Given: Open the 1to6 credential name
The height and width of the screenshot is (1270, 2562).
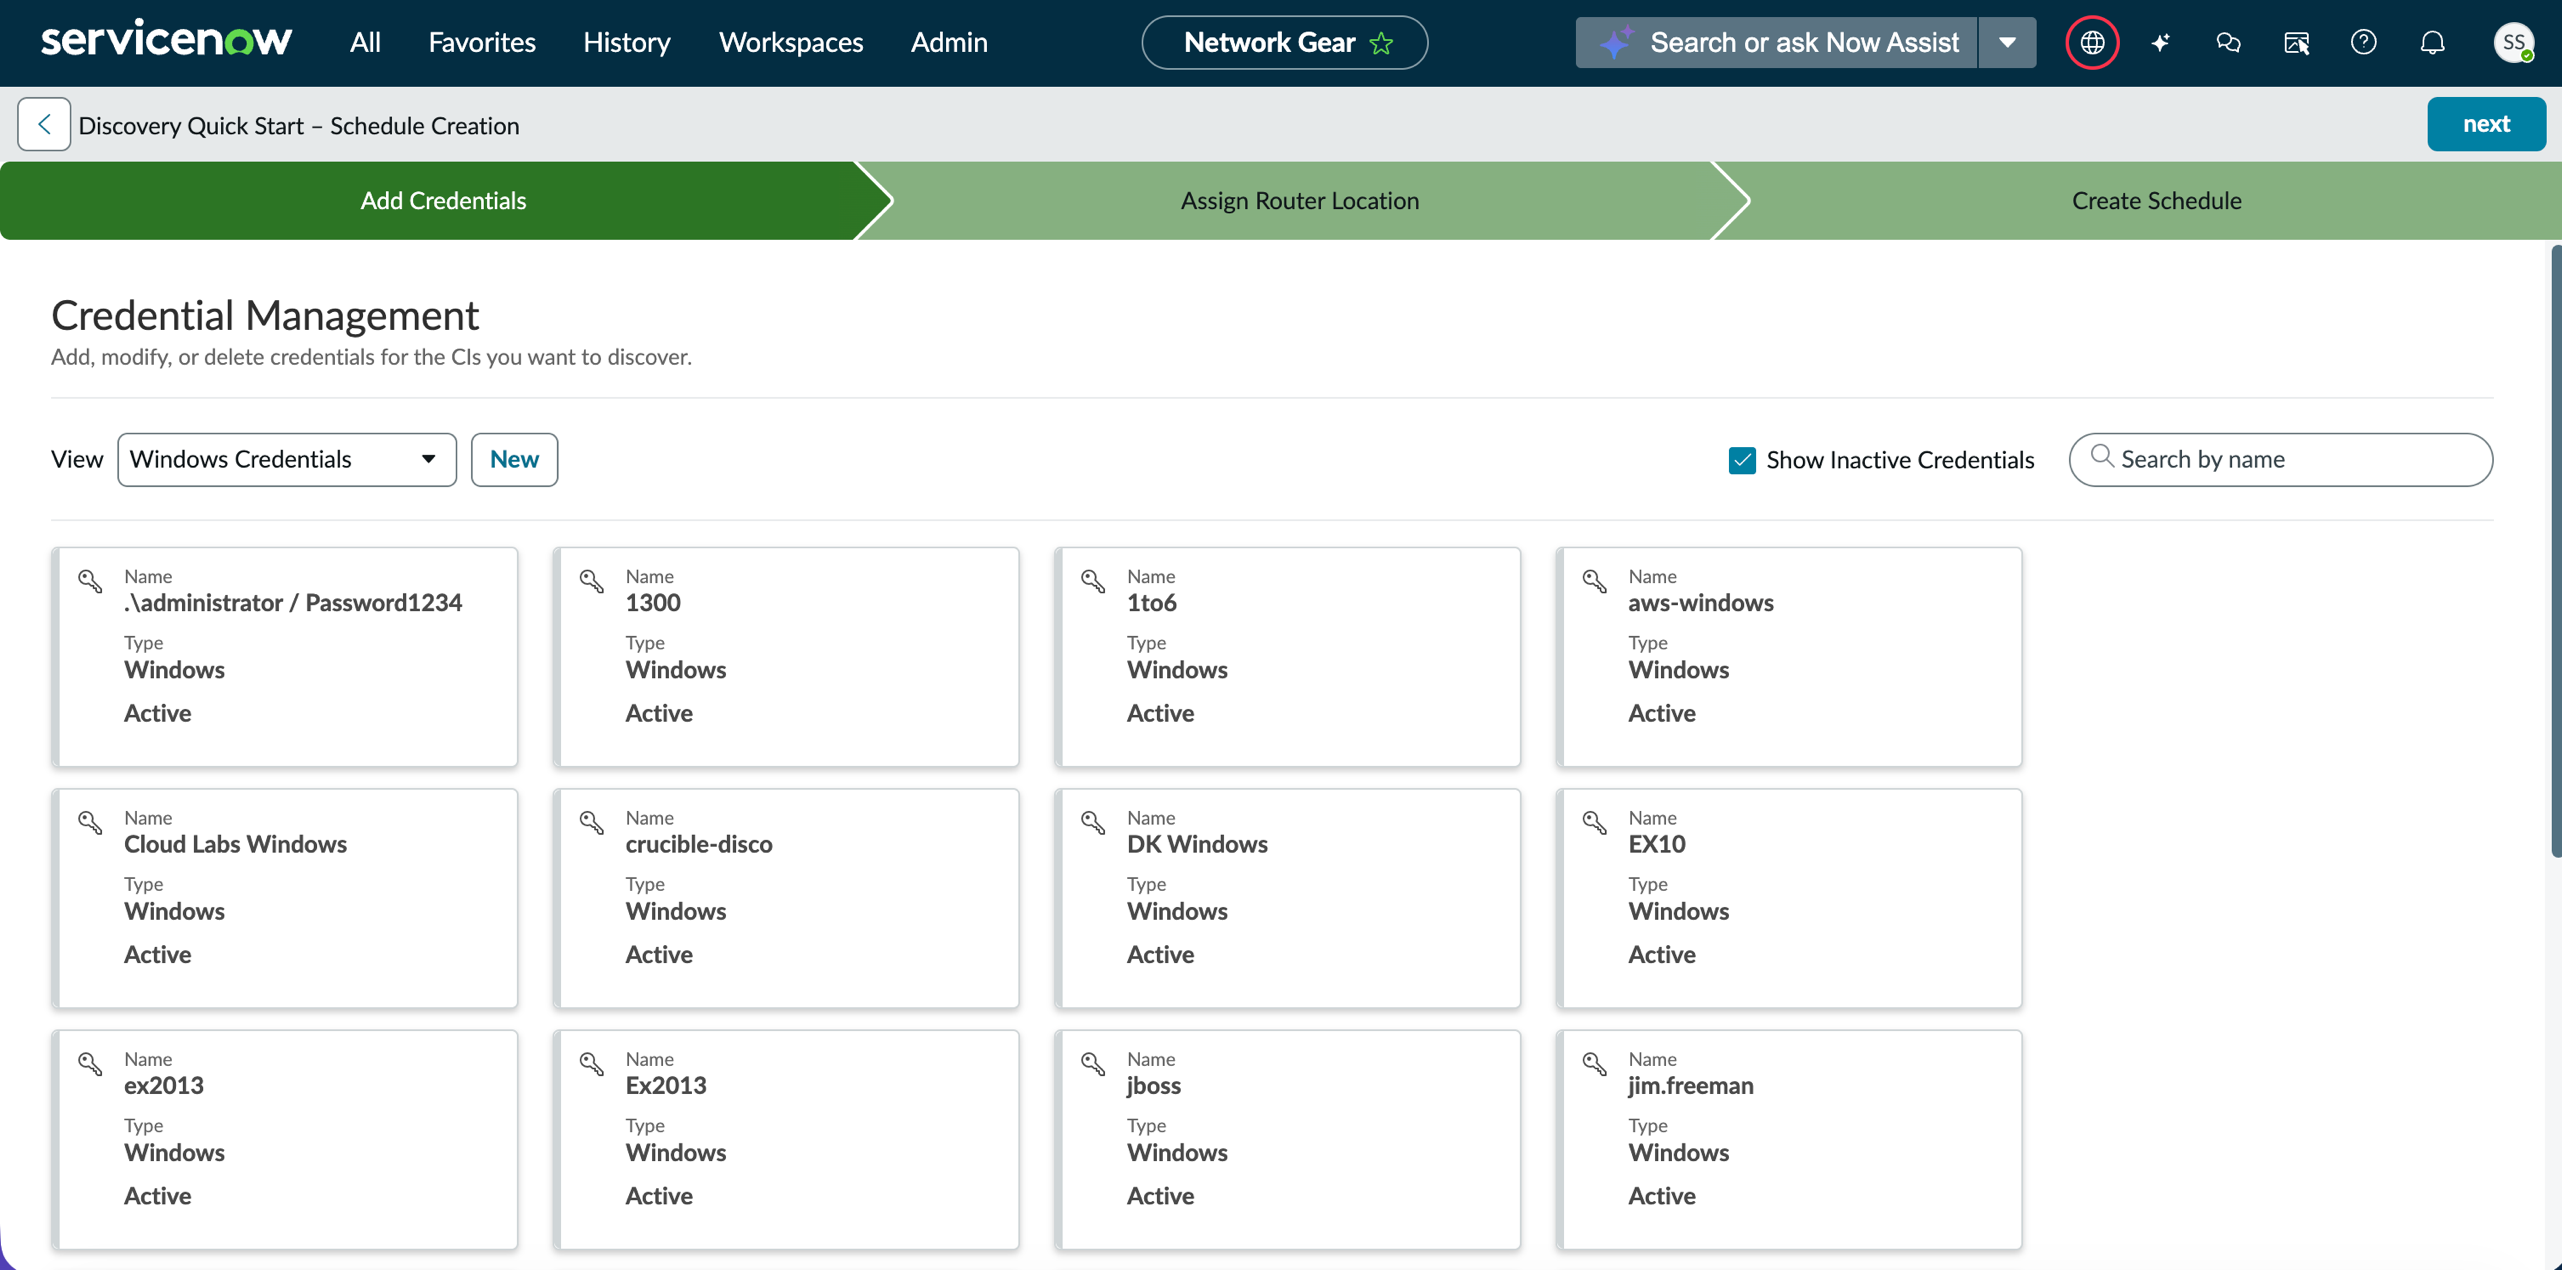Looking at the screenshot, I should tap(1152, 602).
